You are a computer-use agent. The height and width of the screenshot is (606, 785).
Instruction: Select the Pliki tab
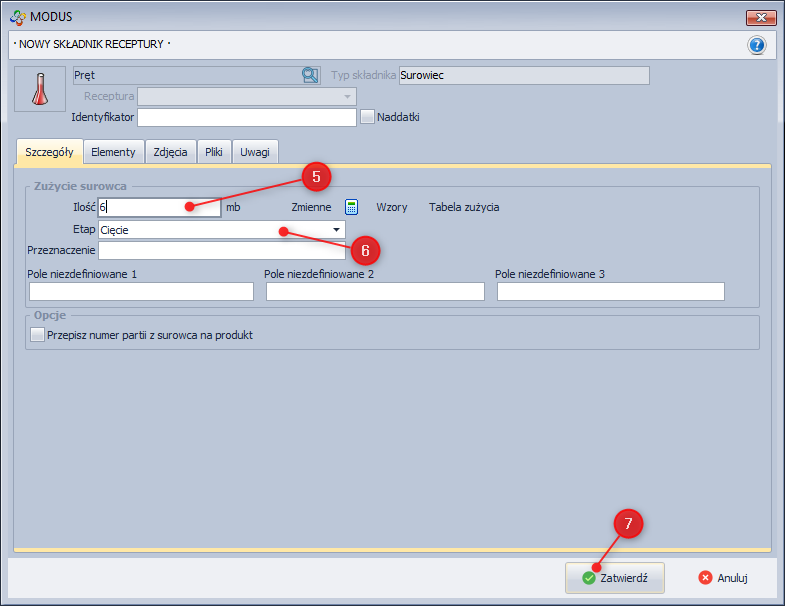point(214,152)
